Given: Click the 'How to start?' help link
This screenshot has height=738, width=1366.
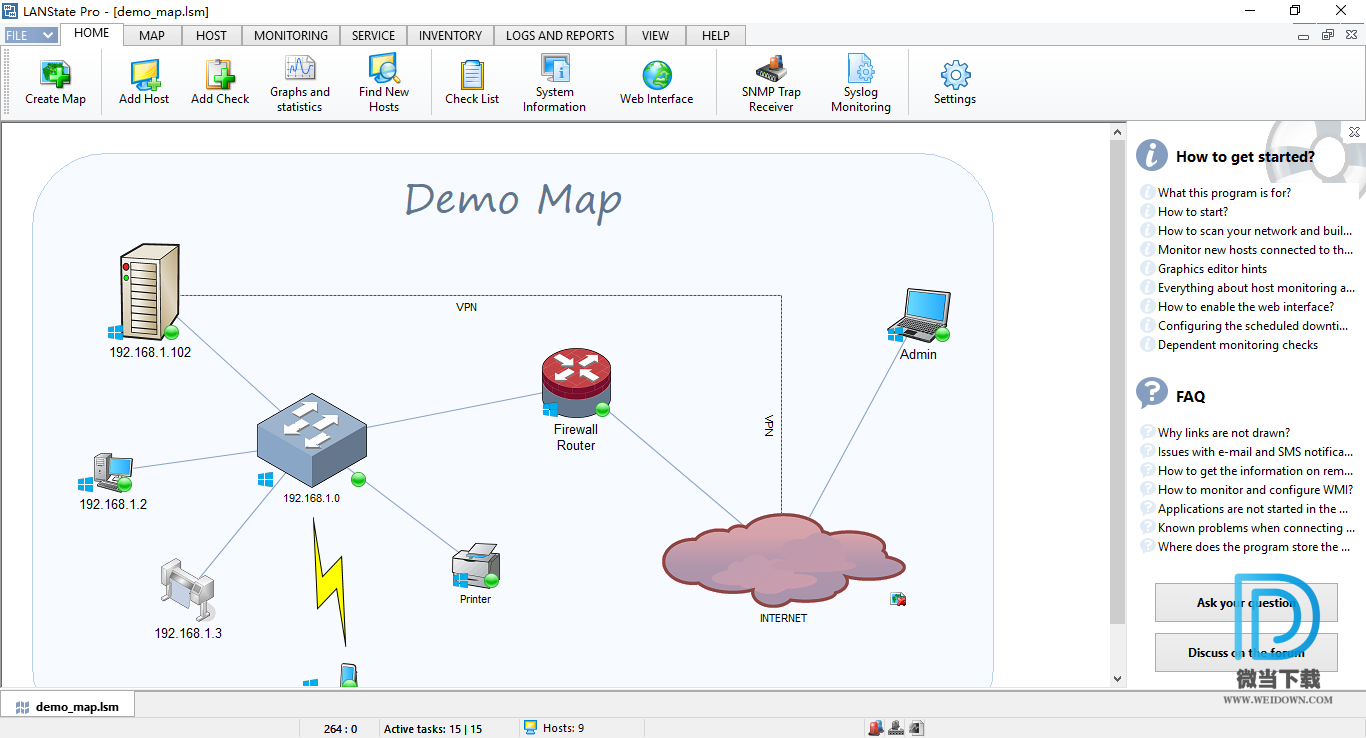Looking at the screenshot, I should tap(1192, 212).
